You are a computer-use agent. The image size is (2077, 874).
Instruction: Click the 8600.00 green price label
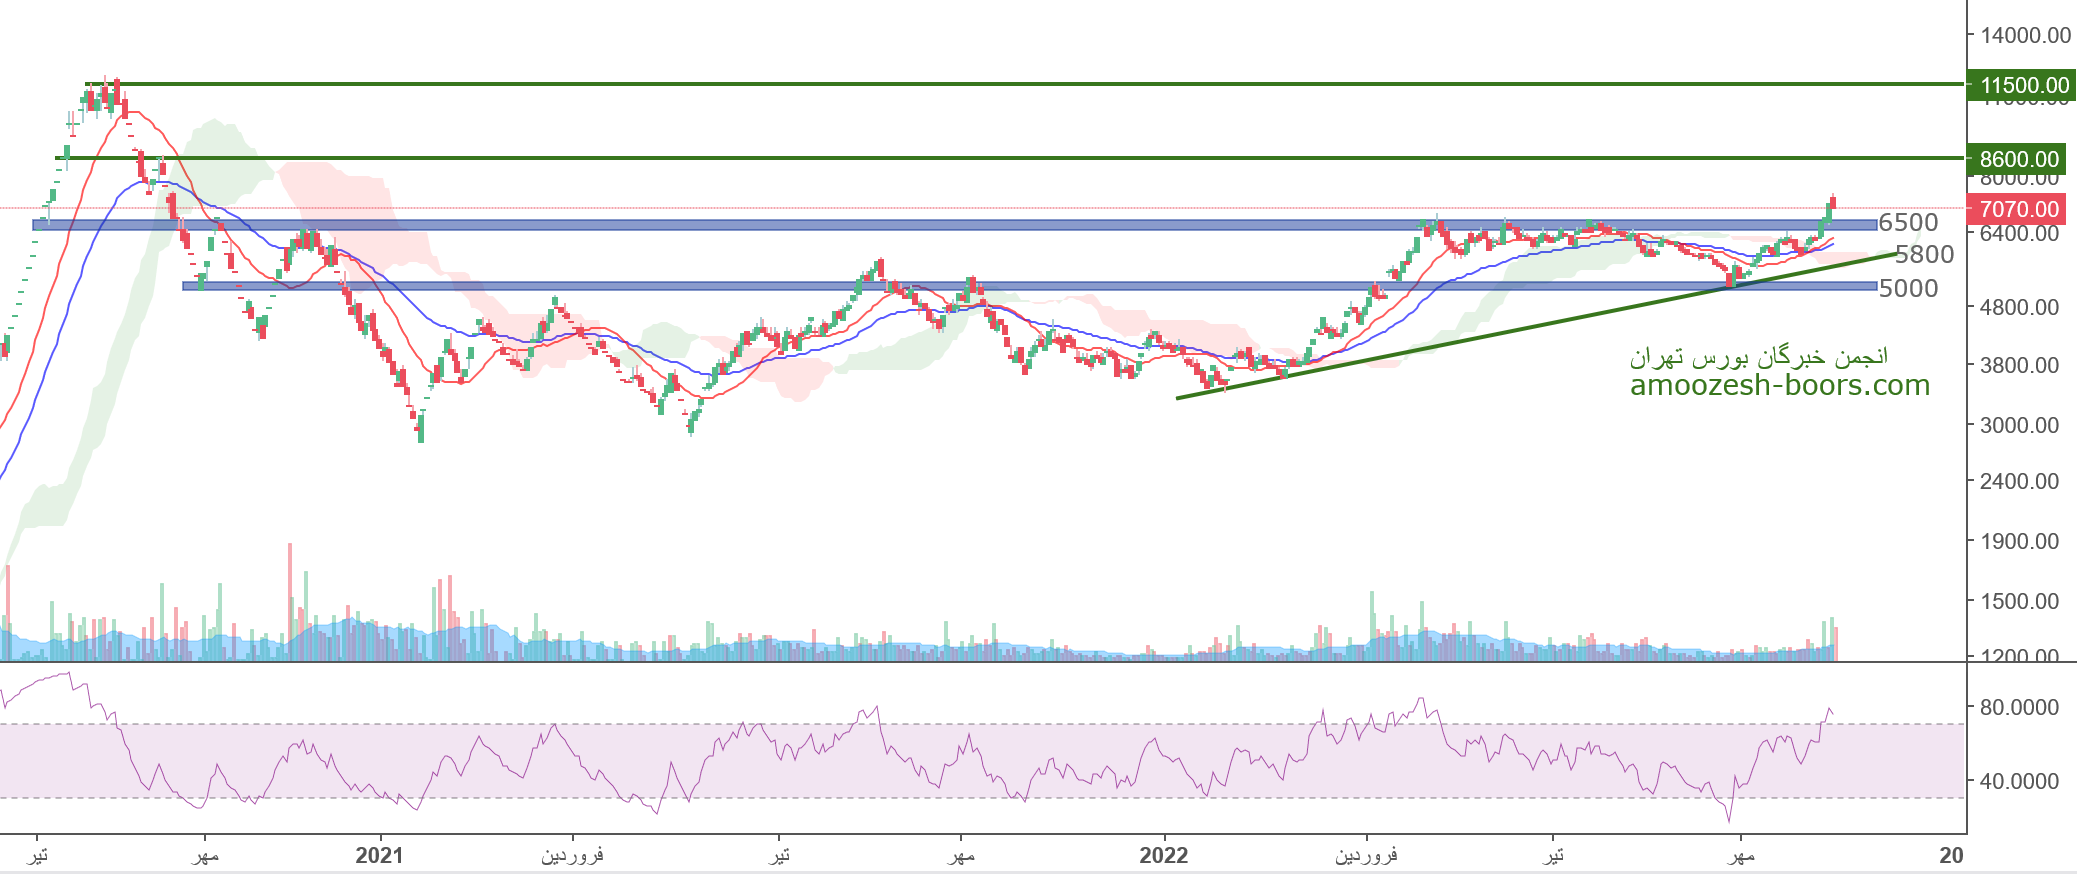coord(2019,159)
